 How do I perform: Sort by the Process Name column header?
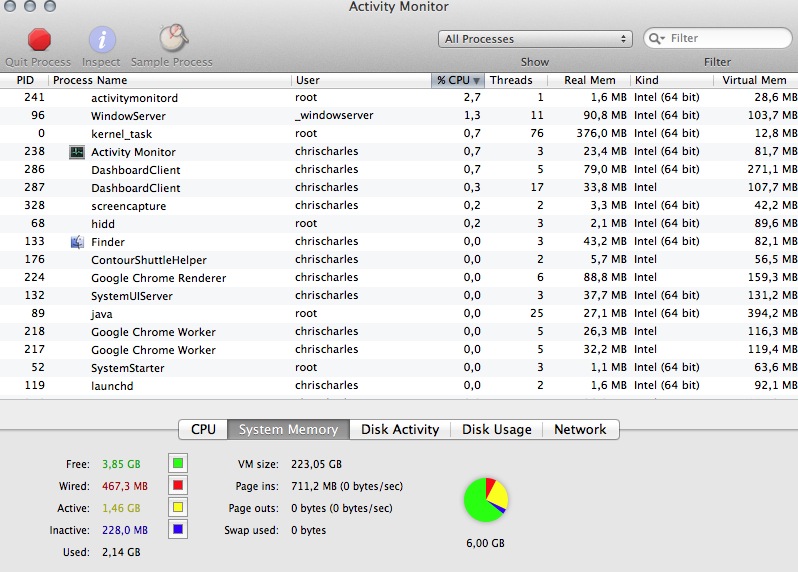point(170,80)
